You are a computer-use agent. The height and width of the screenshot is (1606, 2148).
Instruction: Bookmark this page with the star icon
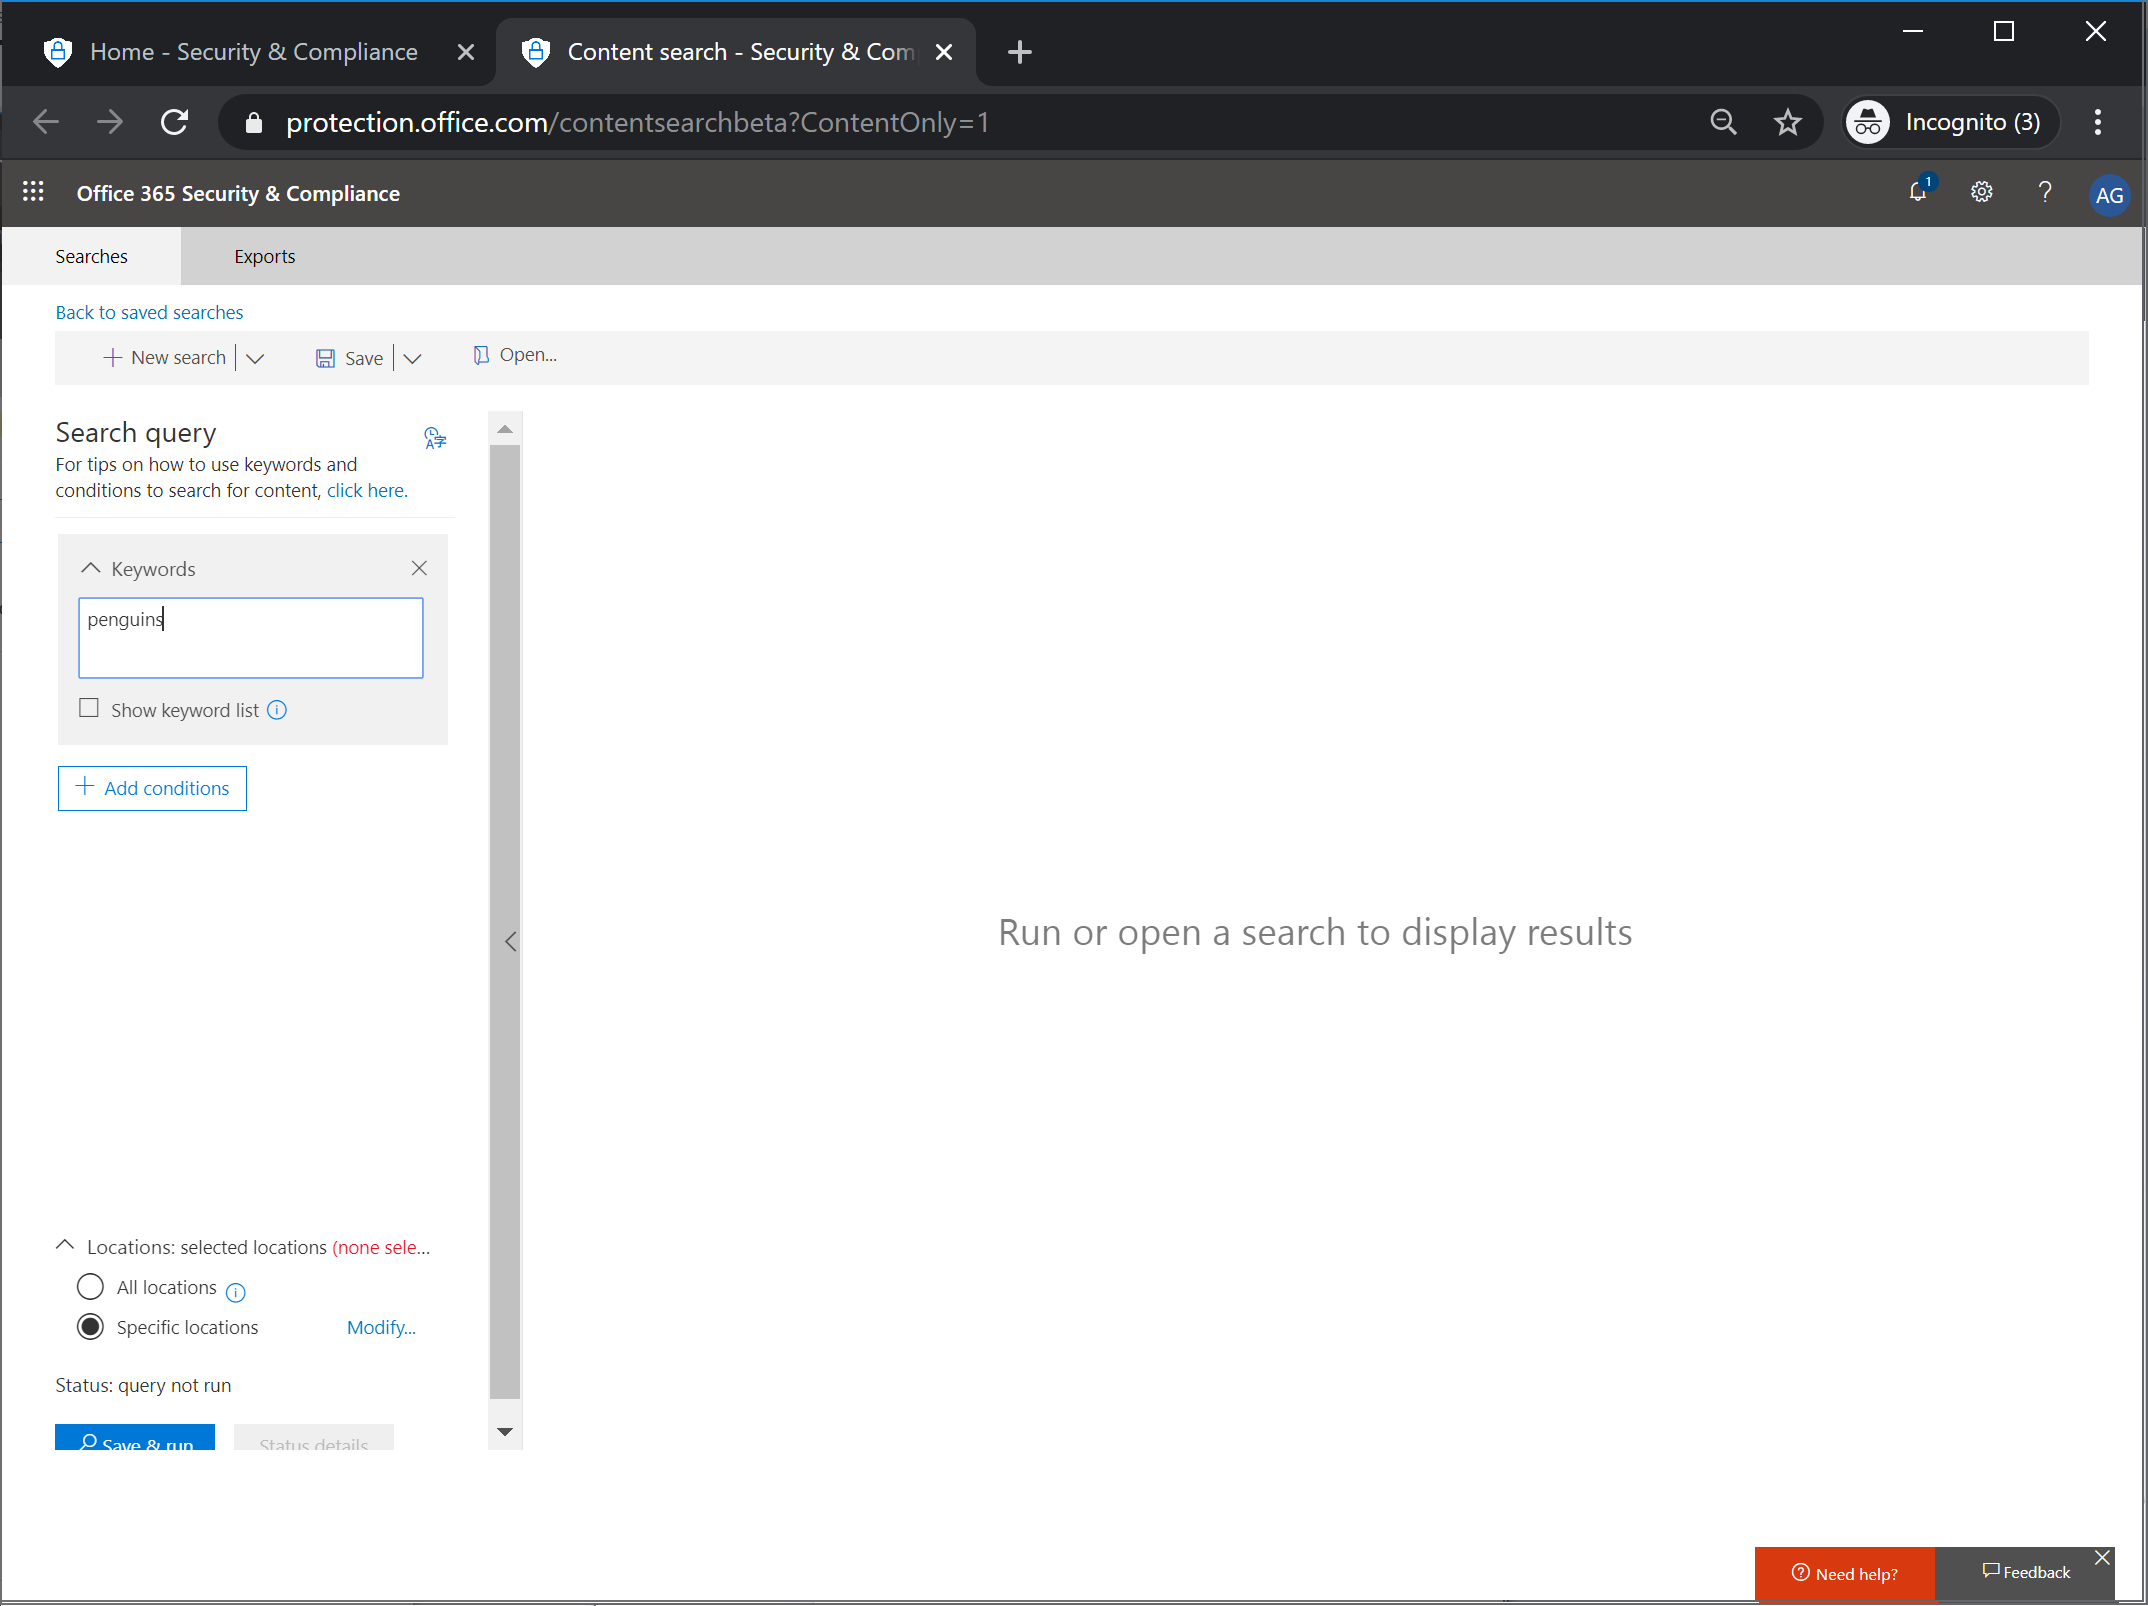point(1787,122)
